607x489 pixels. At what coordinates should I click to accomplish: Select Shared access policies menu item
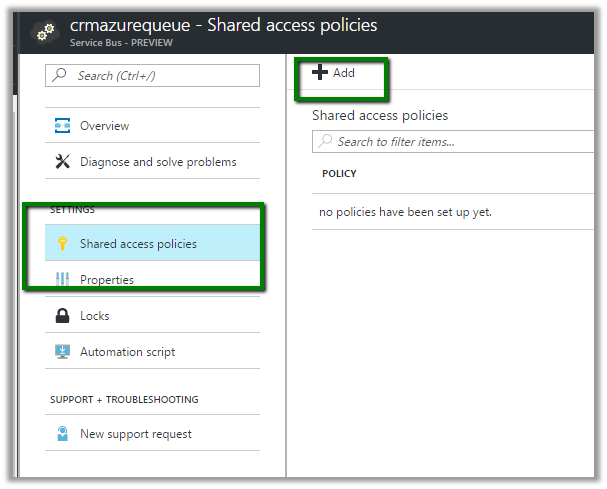pos(138,244)
